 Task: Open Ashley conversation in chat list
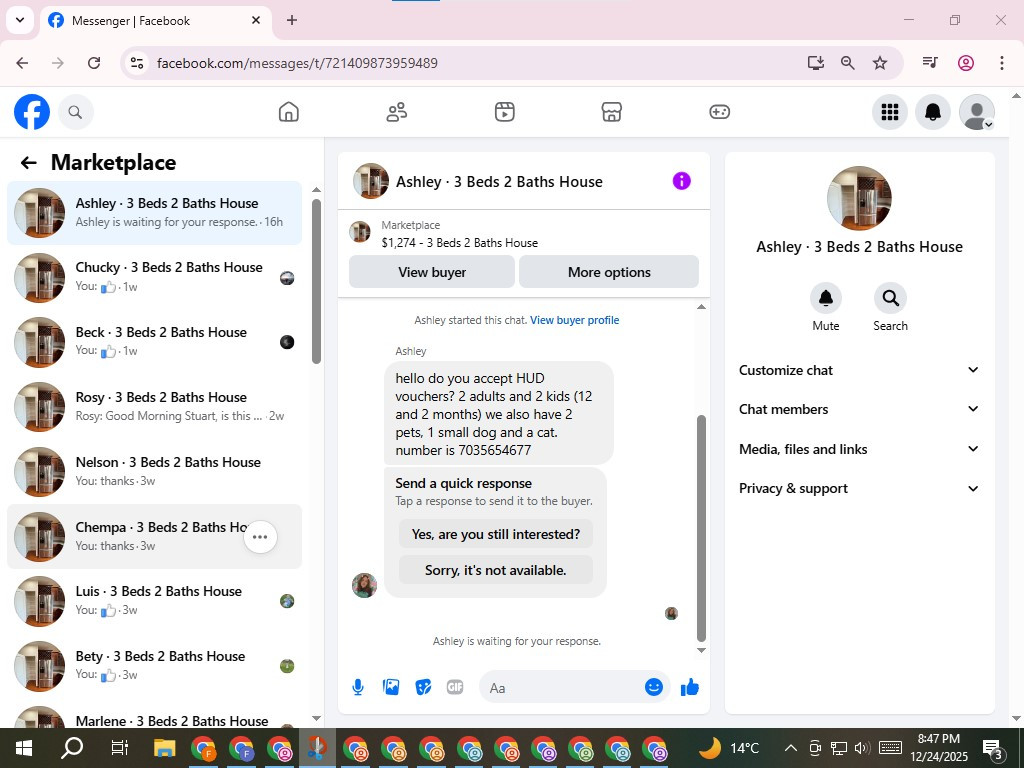(x=155, y=213)
